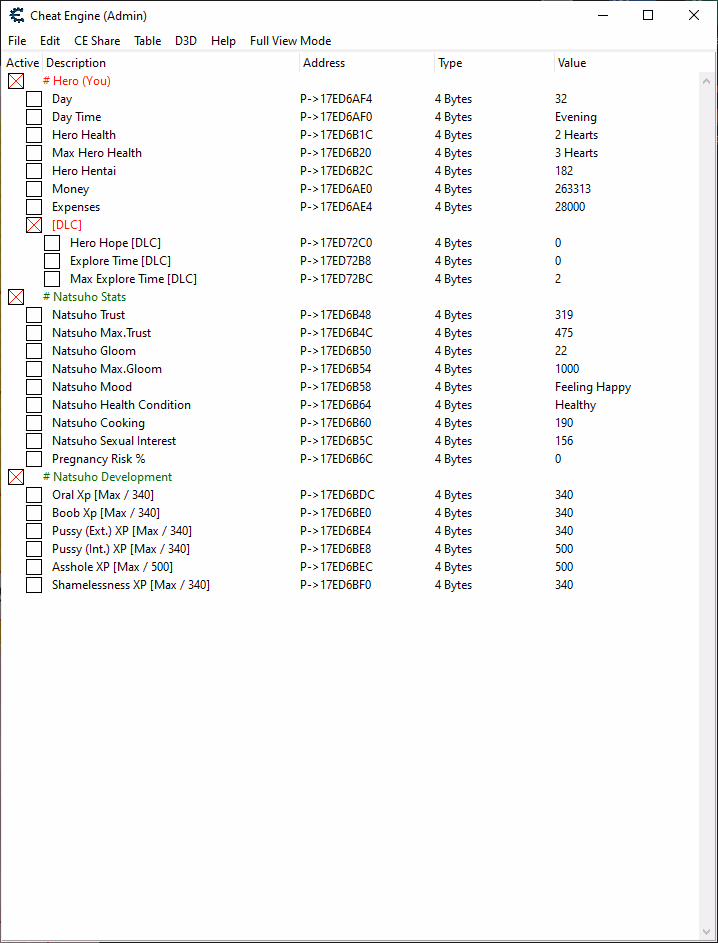Click address P->17ED6AF4 of Day

(x=336, y=99)
